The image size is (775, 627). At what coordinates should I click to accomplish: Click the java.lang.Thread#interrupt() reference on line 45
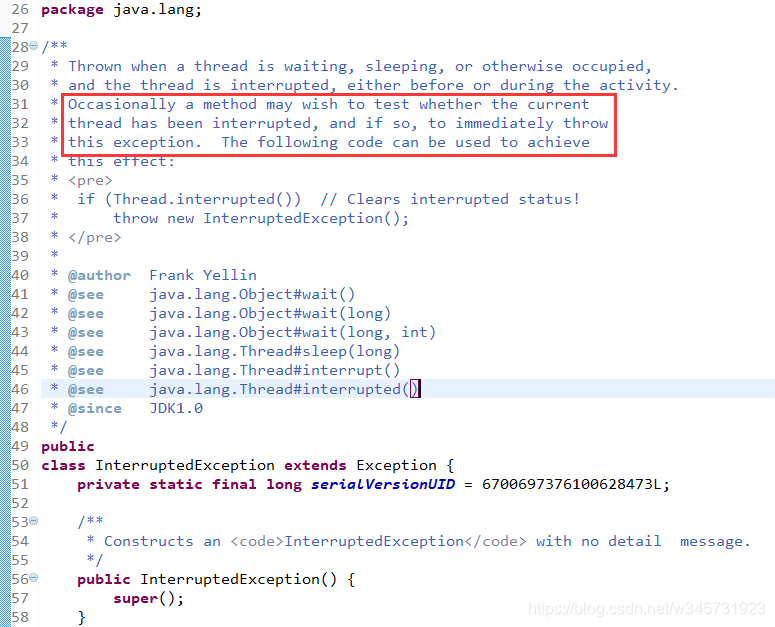click(275, 371)
